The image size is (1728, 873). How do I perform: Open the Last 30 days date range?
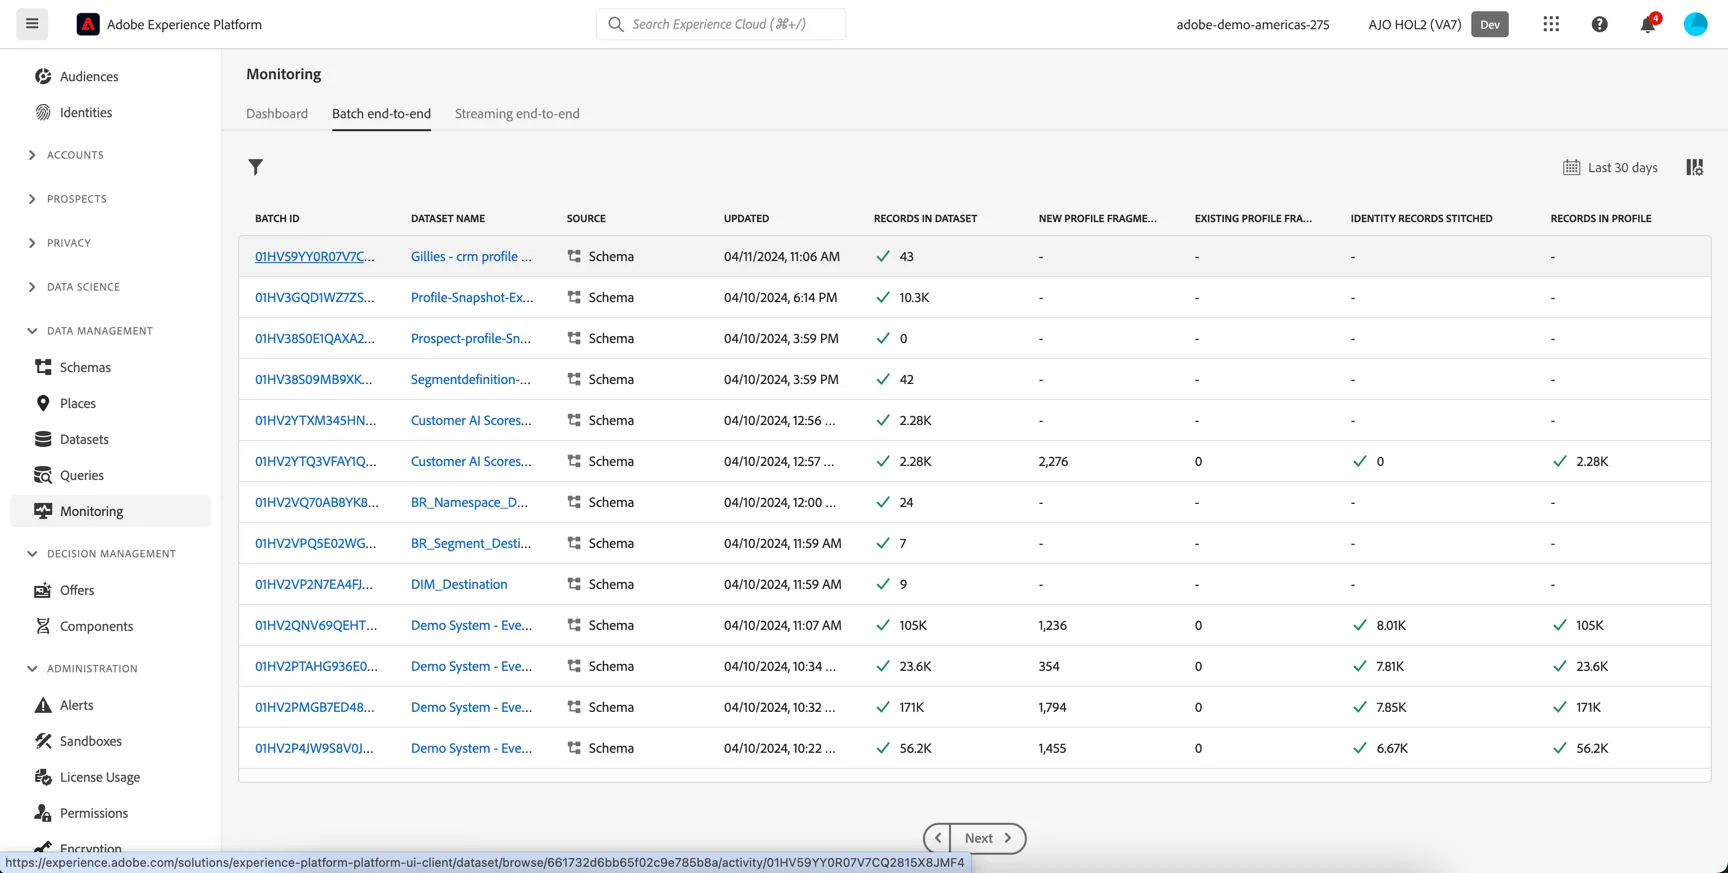pyautogui.click(x=1610, y=167)
